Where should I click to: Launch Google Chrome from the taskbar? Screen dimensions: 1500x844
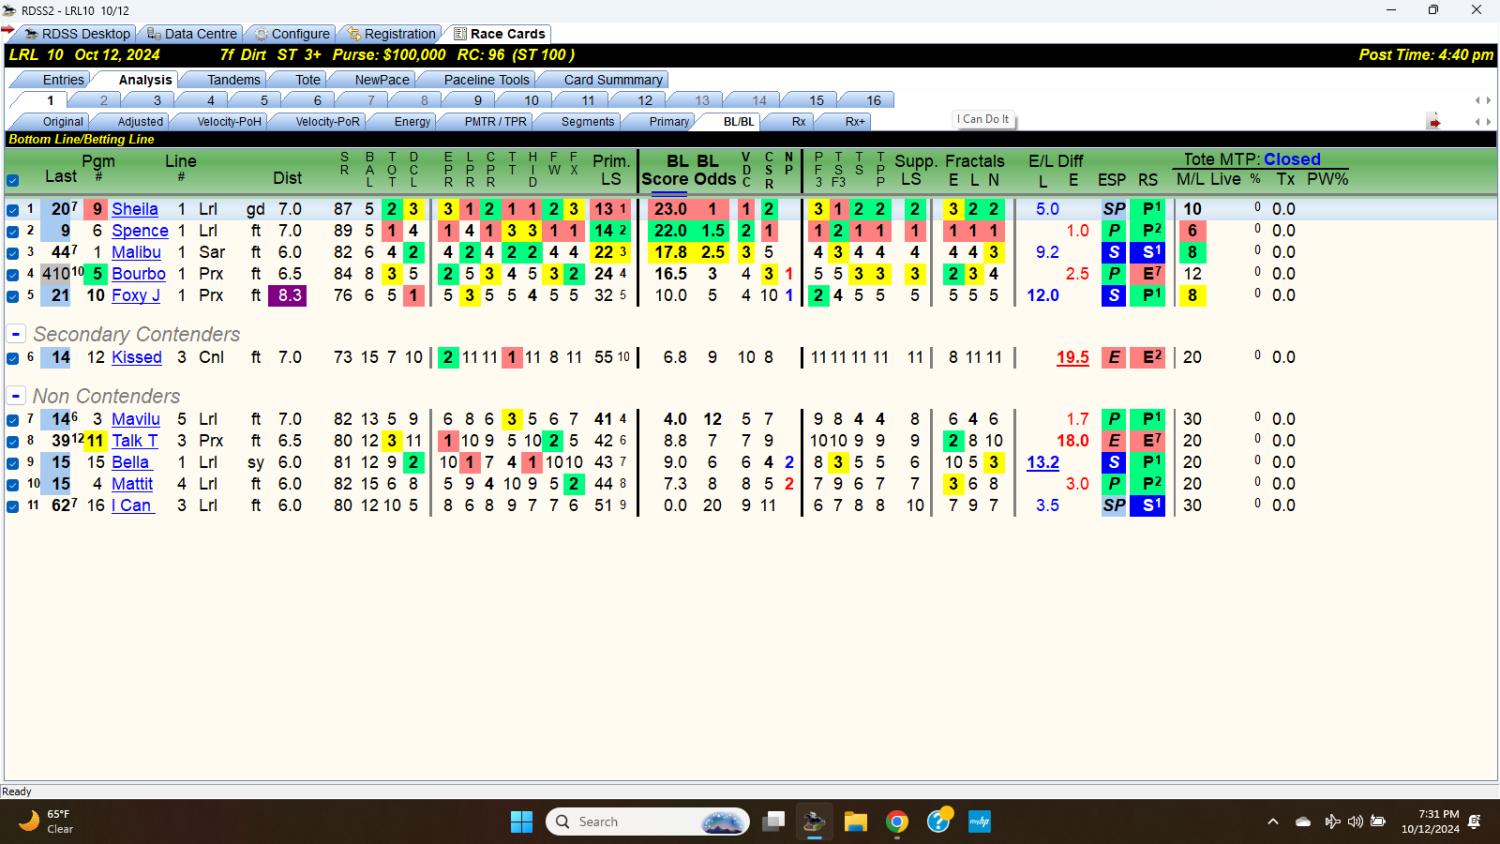pyautogui.click(x=897, y=822)
